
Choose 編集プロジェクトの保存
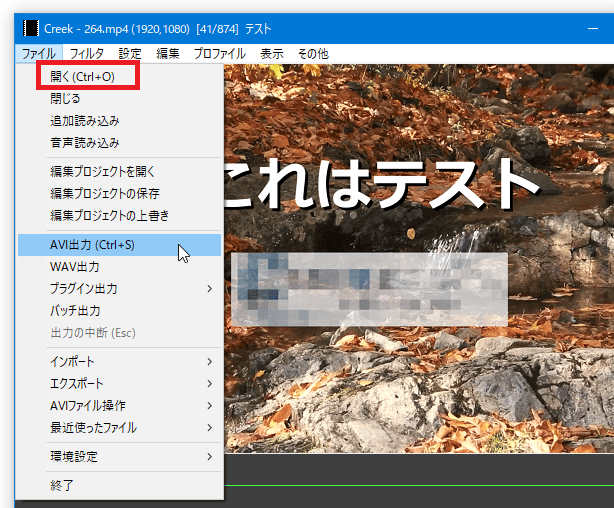tap(119, 193)
